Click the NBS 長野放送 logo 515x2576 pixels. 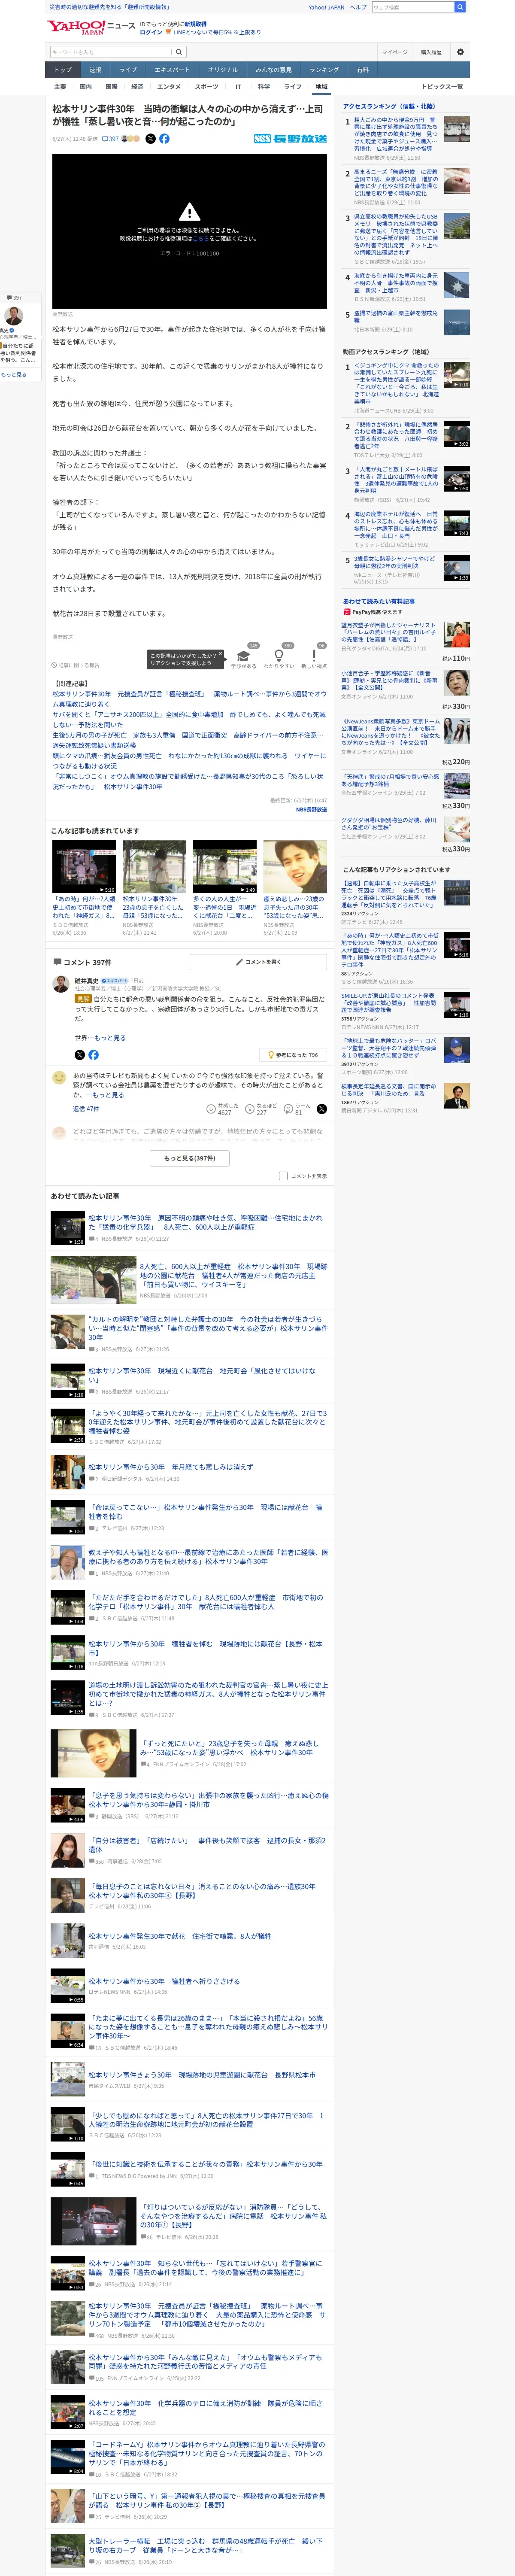pos(290,139)
